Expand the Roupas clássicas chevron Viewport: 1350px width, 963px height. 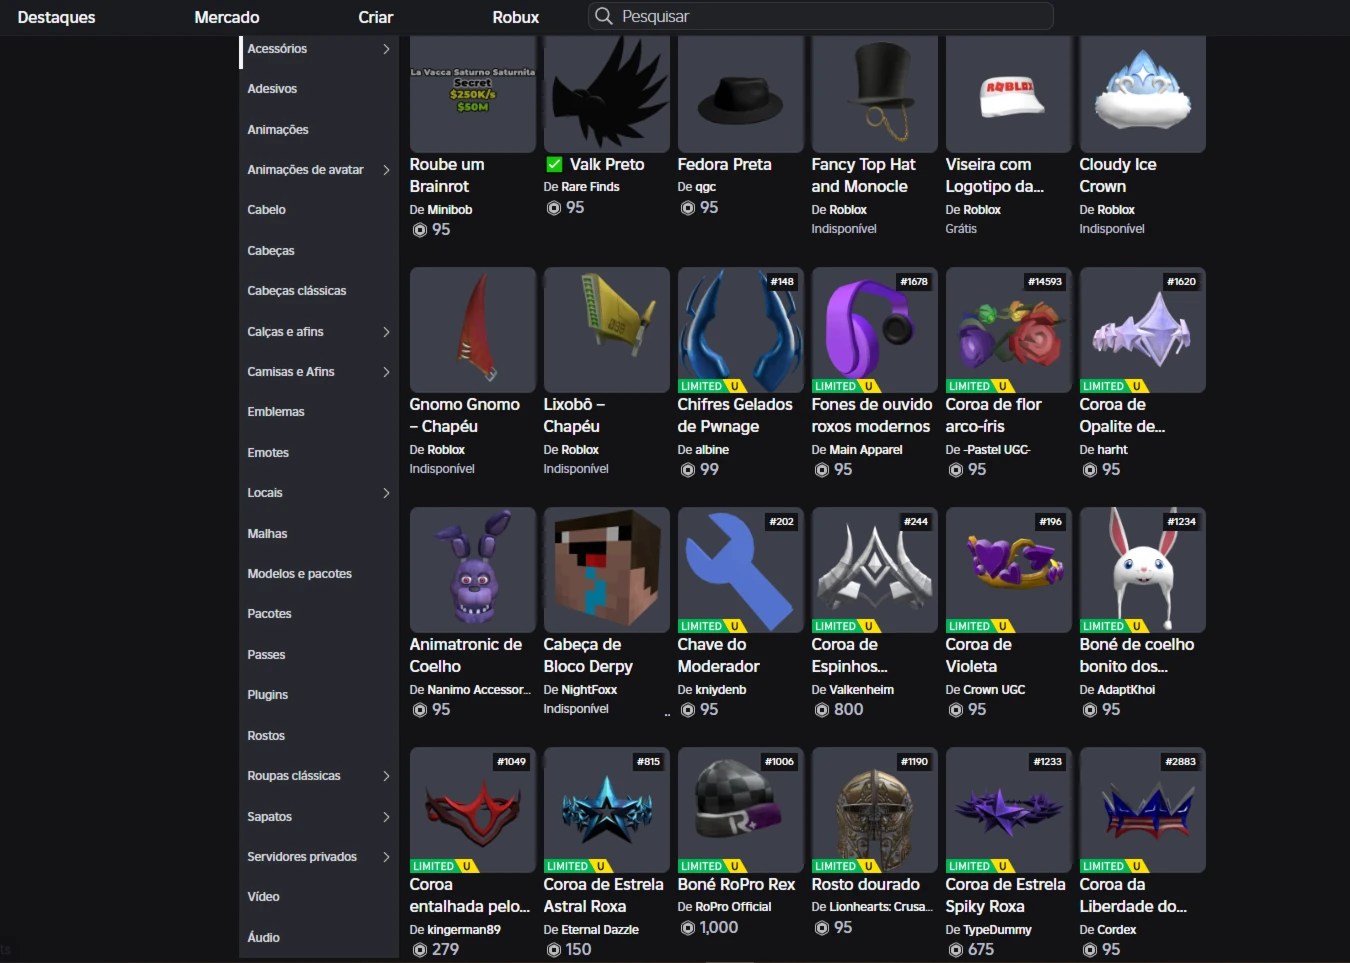pos(386,776)
